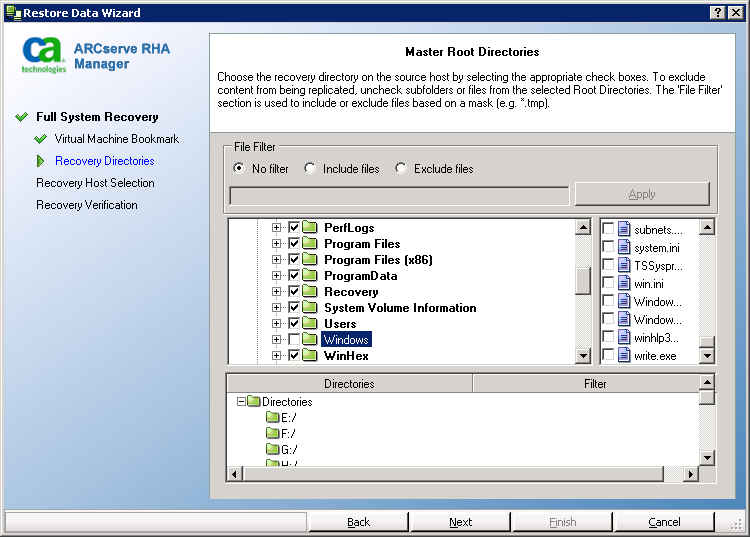The width and height of the screenshot is (750, 537).
Task: Click the E:/ directory folder icon
Action: (x=272, y=418)
